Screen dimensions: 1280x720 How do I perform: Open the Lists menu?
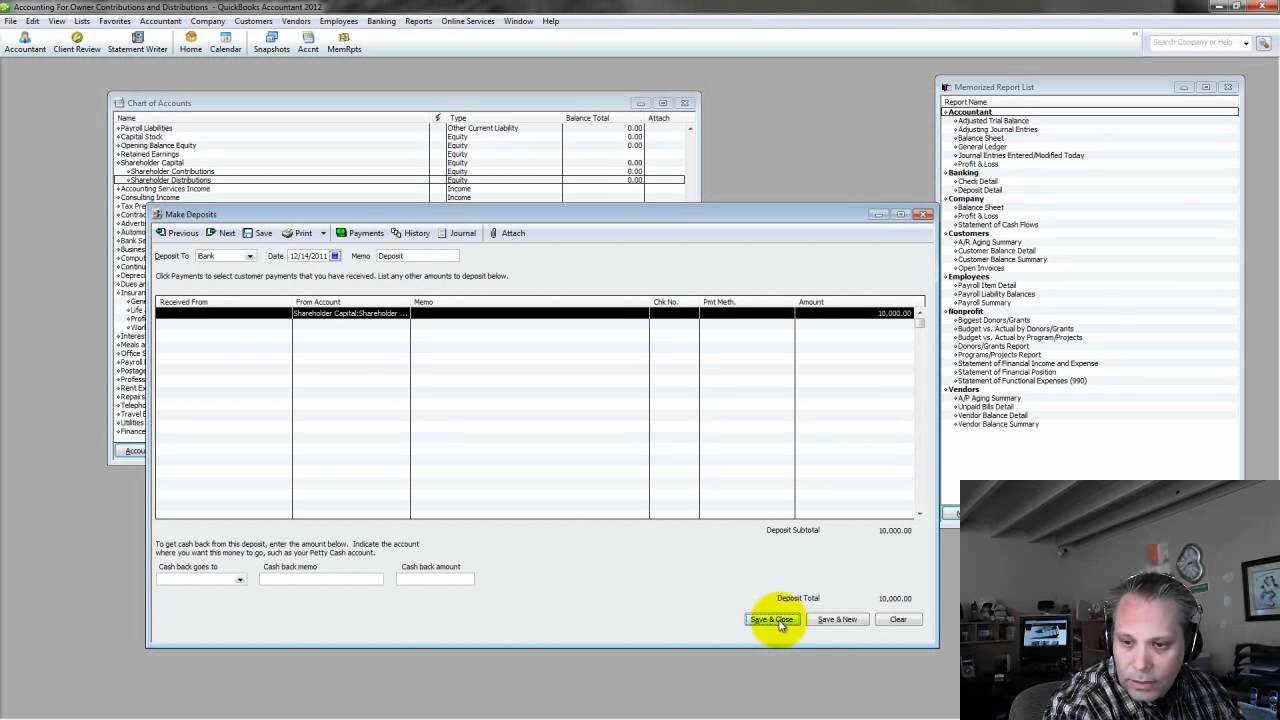pyautogui.click(x=82, y=21)
